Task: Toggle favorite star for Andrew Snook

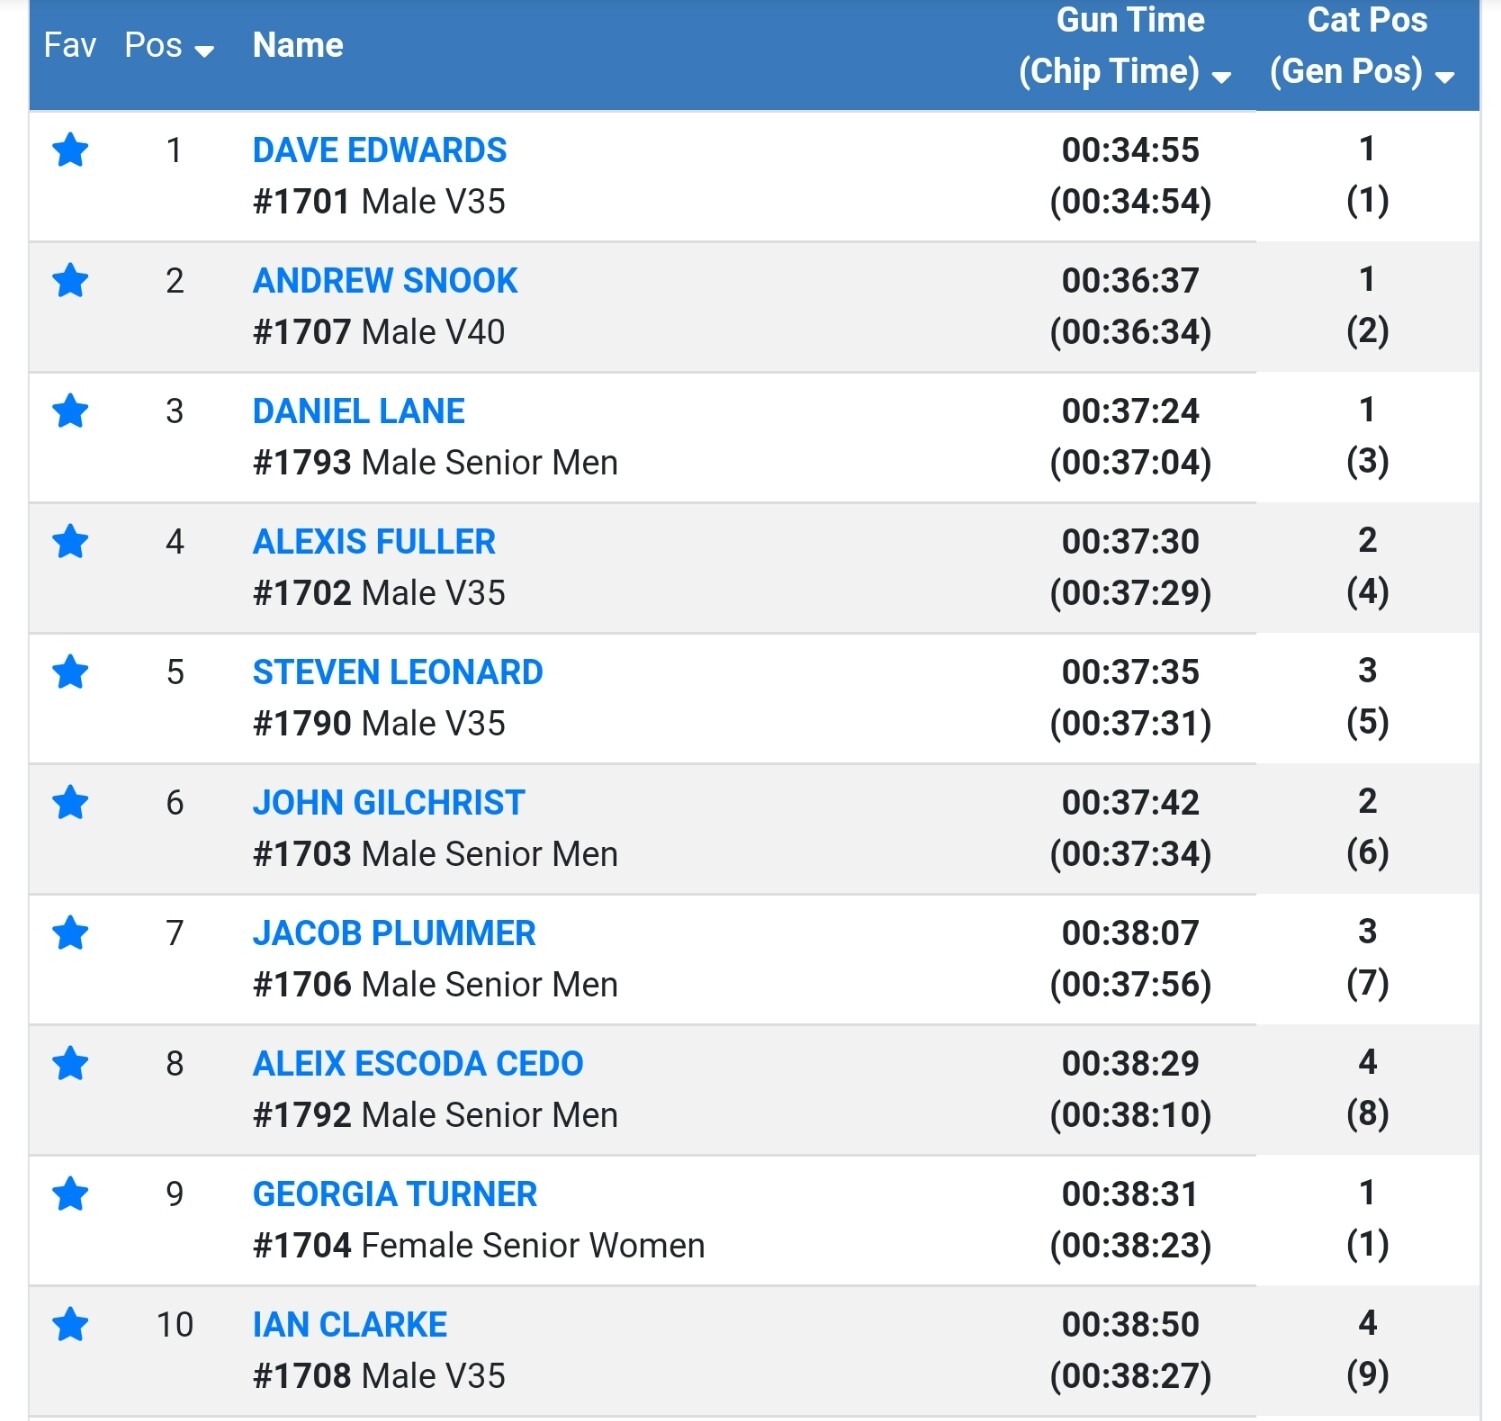Action: [x=70, y=281]
